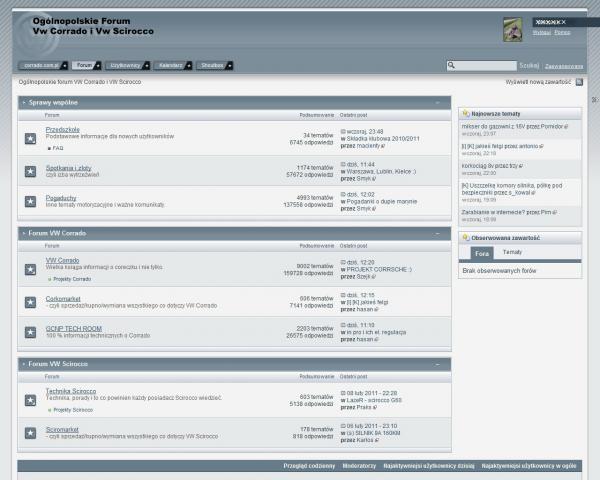Image resolution: width=600 pixels, height=480 pixels.
Task: Open the Kalendarz menu item
Action: [x=171, y=65]
